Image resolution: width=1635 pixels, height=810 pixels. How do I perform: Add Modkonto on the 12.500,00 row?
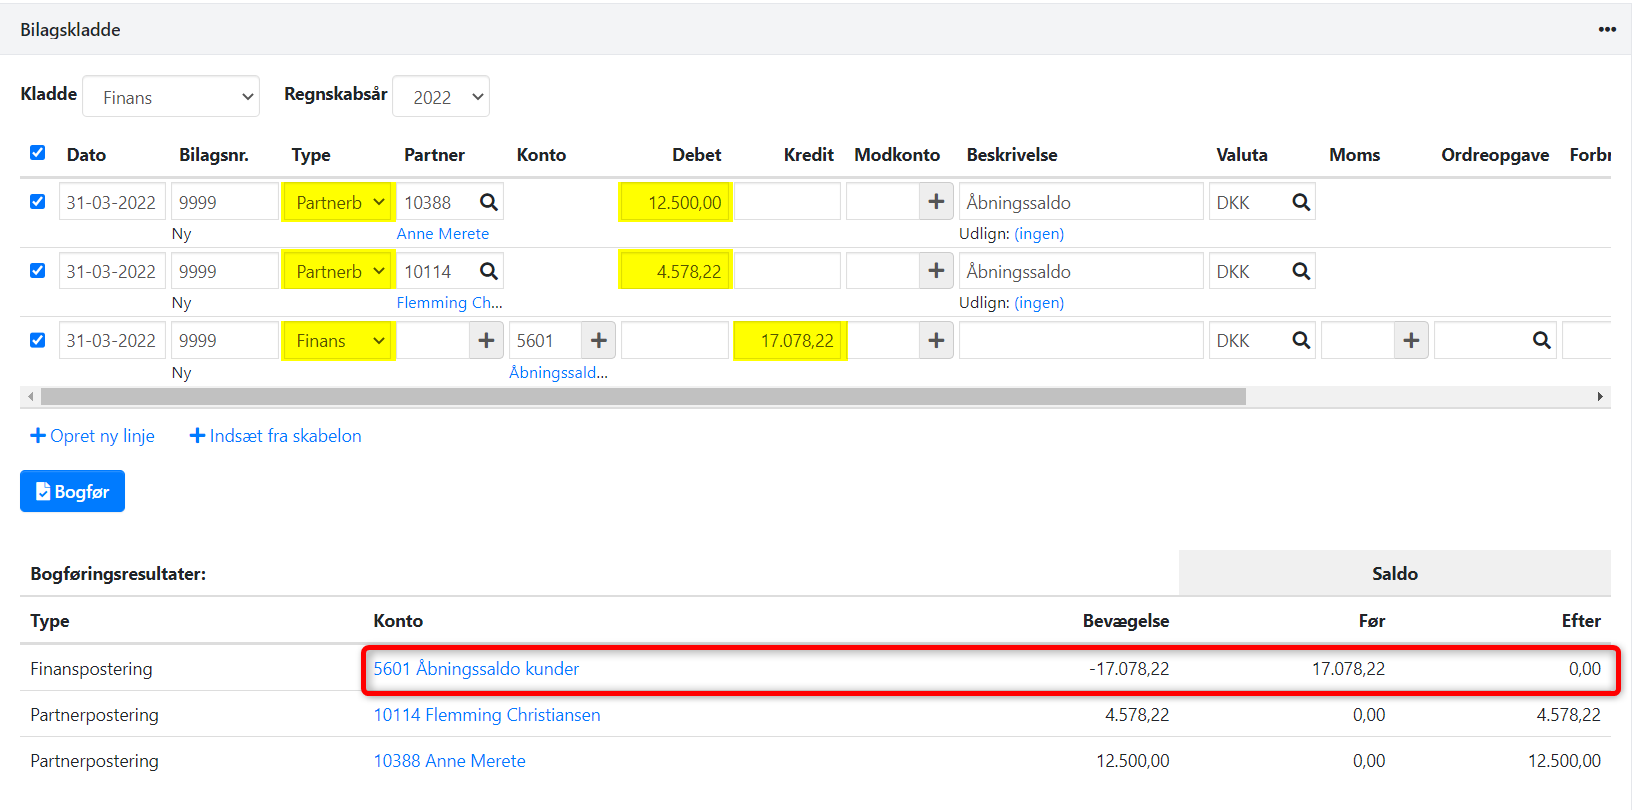point(936,202)
